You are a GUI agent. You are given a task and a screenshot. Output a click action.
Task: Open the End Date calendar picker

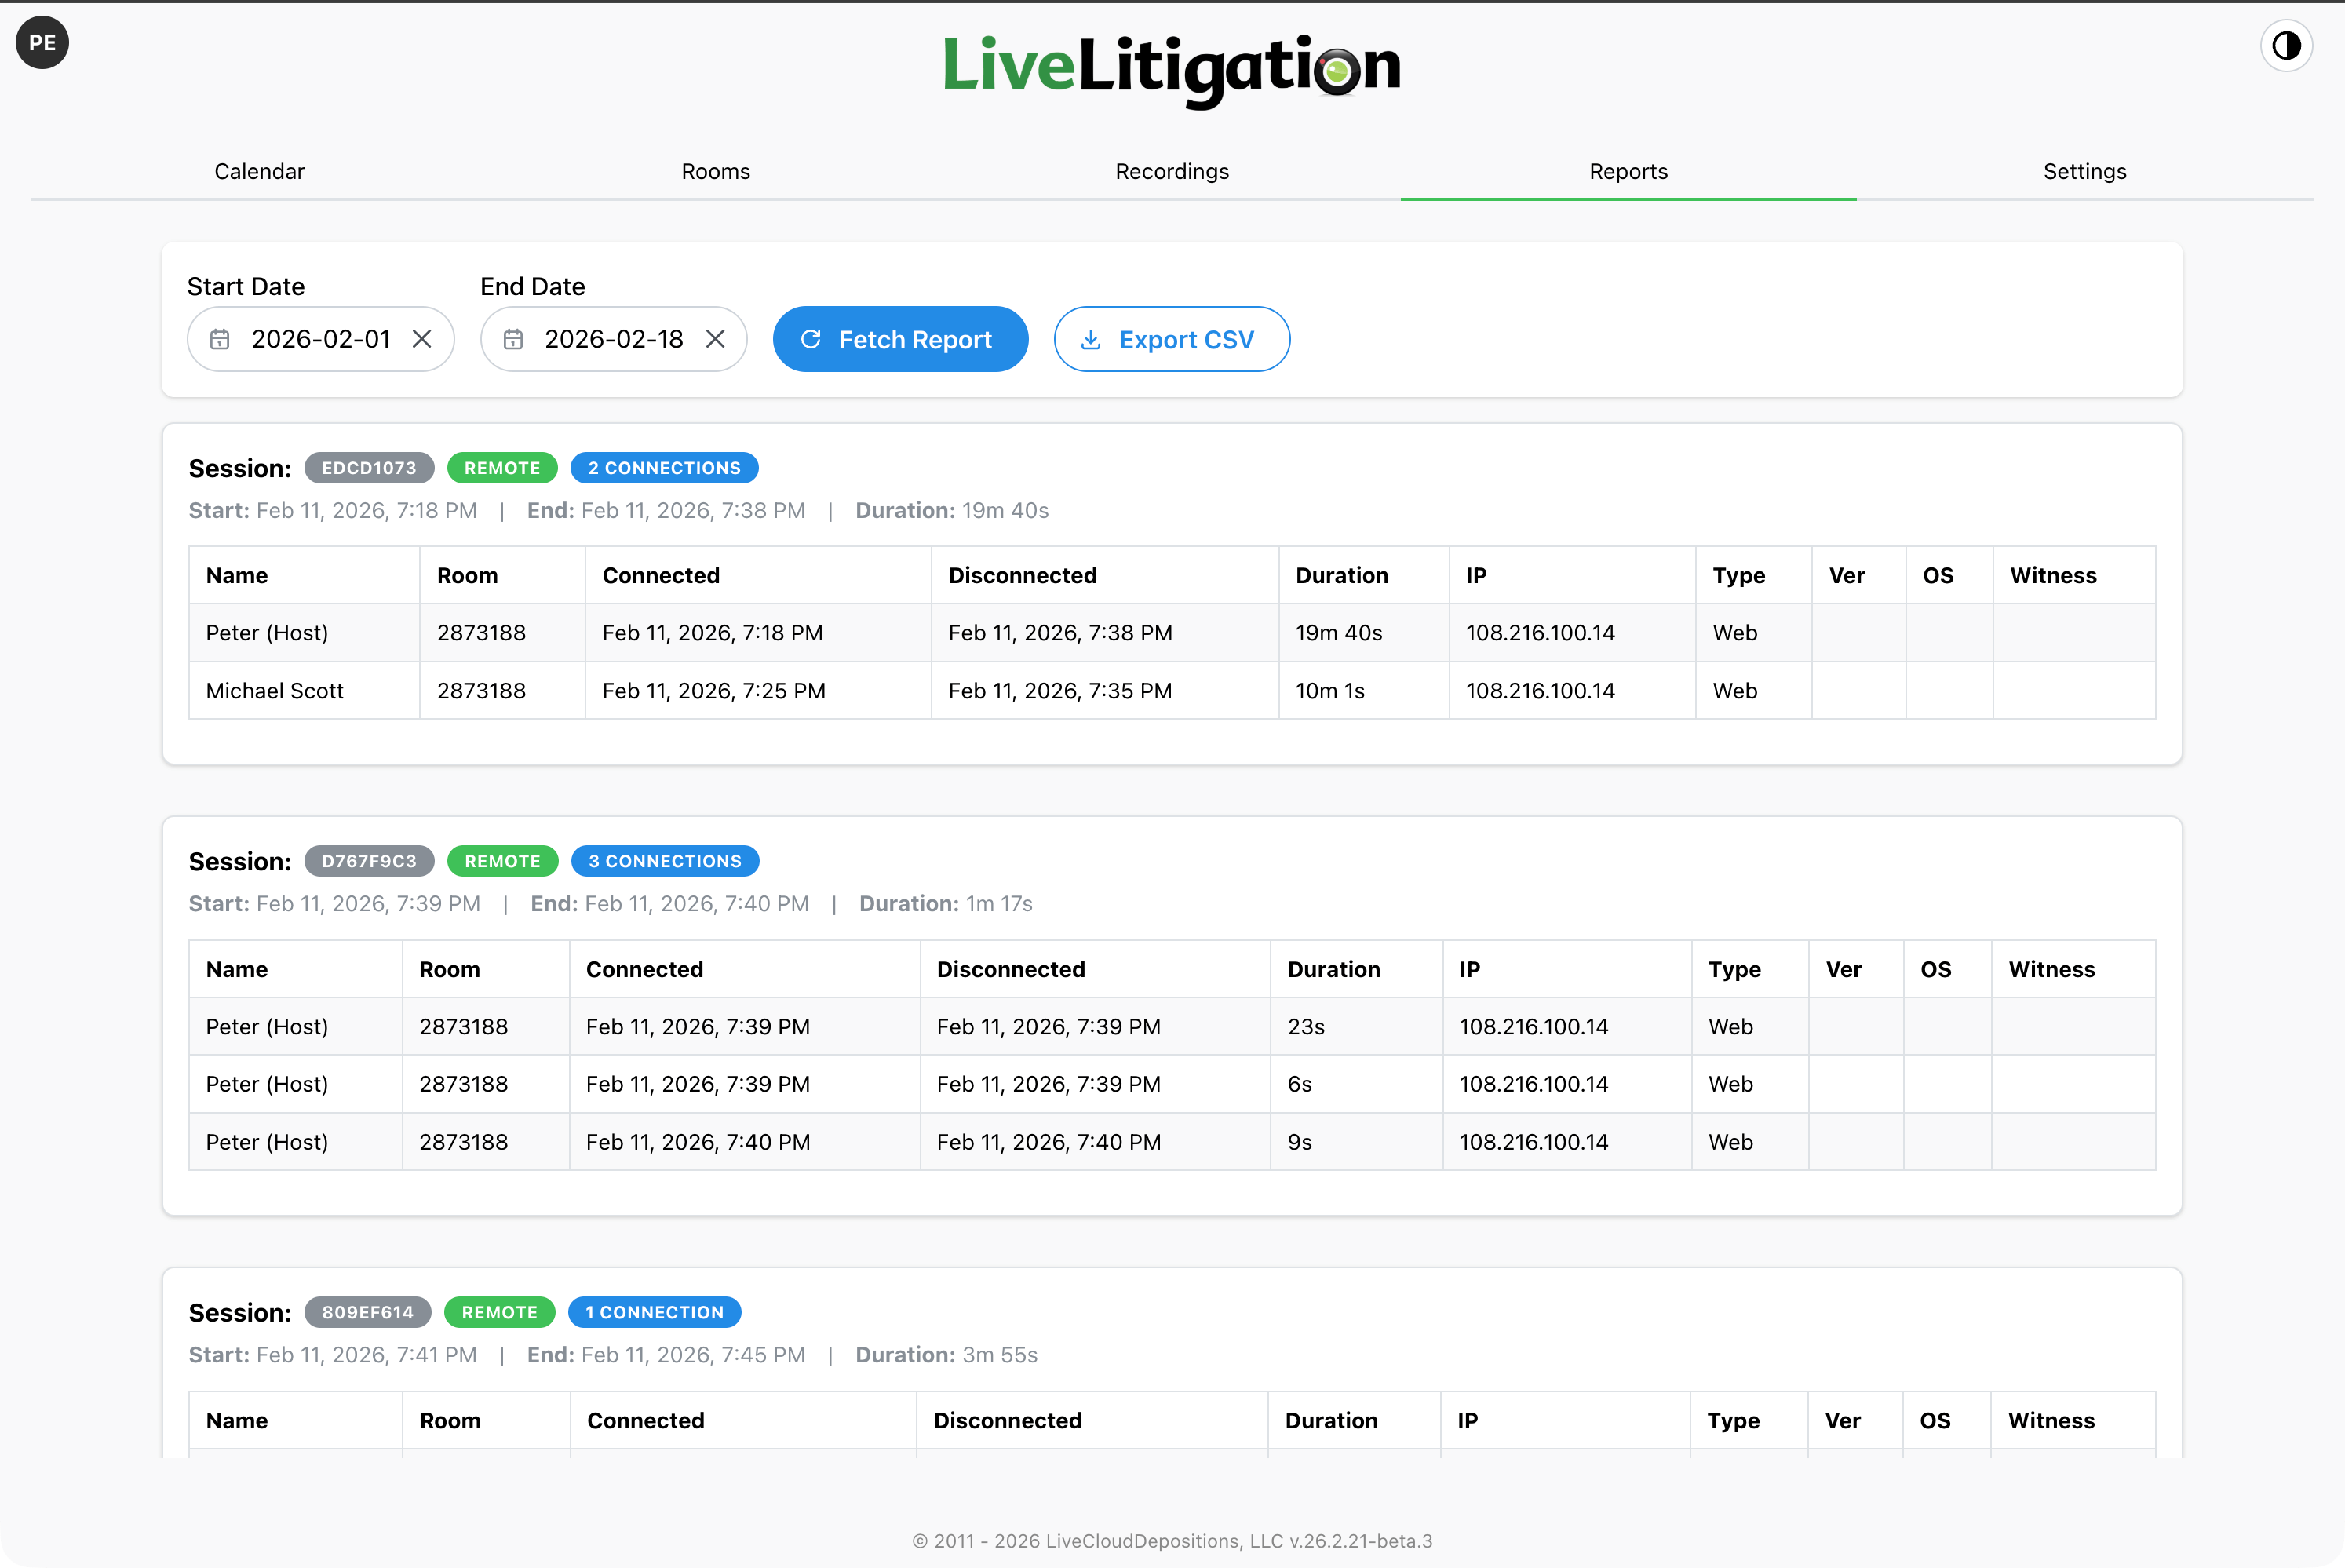click(x=515, y=339)
